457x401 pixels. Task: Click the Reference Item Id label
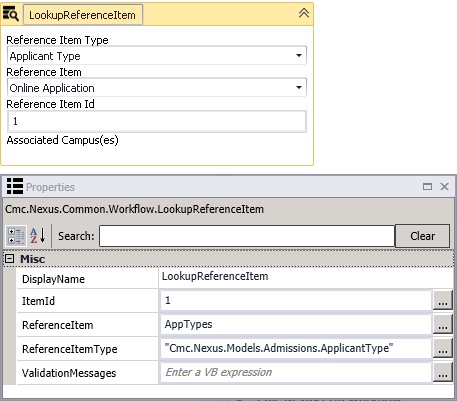coord(50,104)
